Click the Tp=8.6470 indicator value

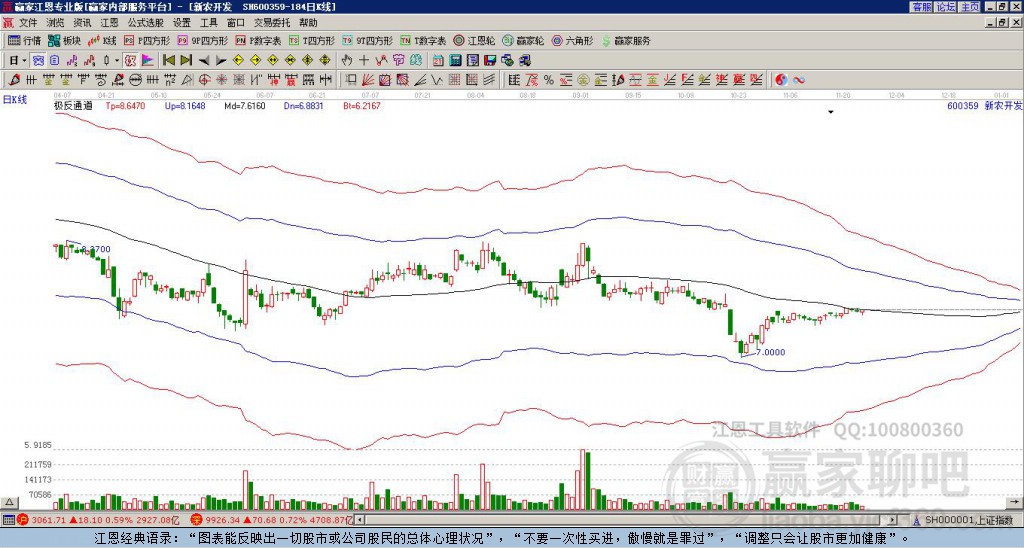pos(126,105)
